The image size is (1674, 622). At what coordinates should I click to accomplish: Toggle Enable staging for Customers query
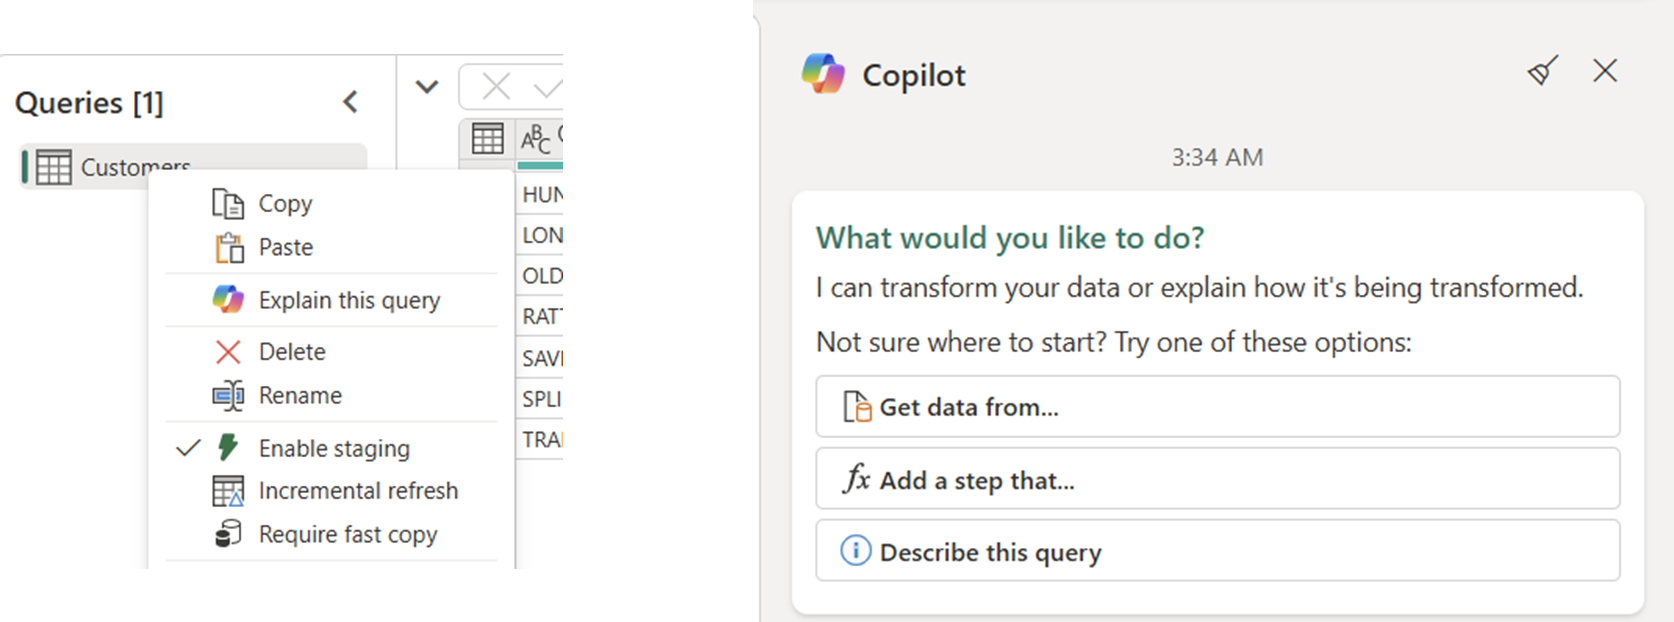(x=333, y=448)
